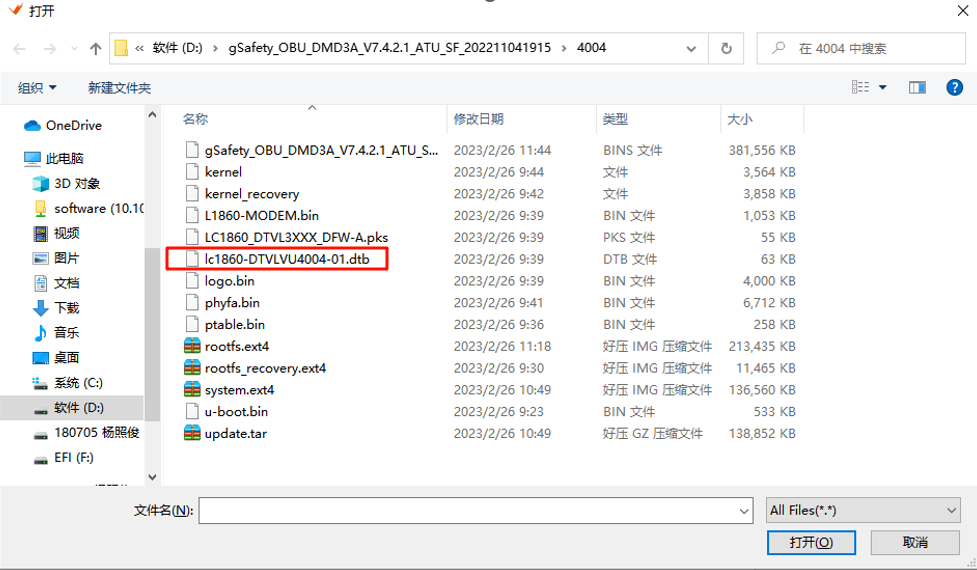Click the up one level arrow
The image size is (977, 570).
[x=96, y=48]
